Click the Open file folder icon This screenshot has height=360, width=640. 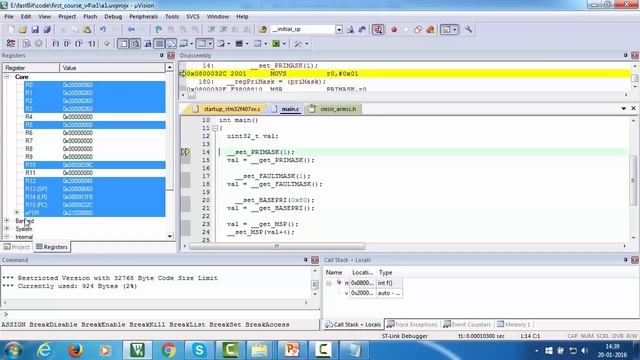pos(23,29)
